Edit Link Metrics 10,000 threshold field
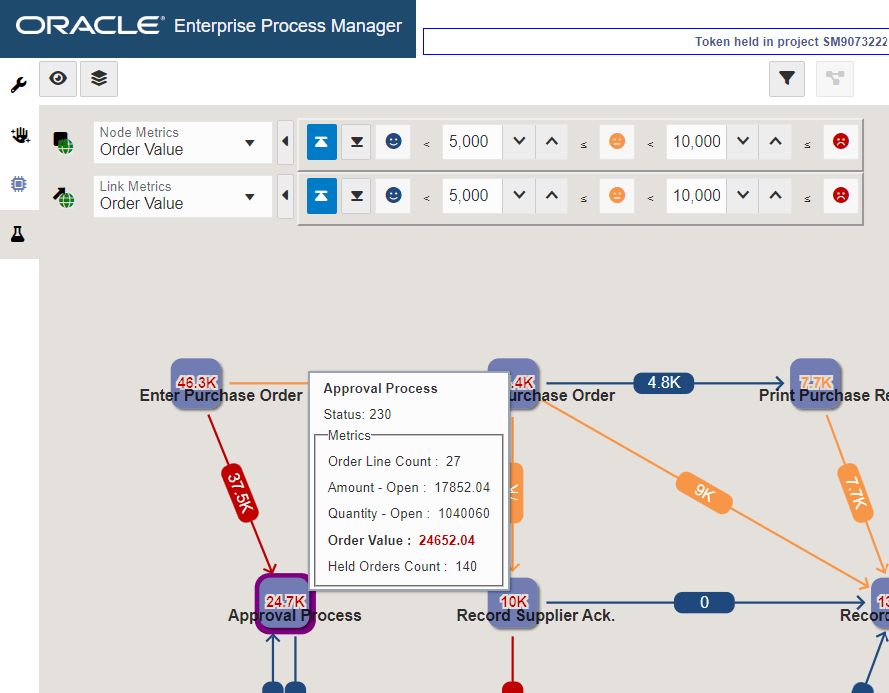Image resolution: width=889 pixels, height=693 pixels. [x=696, y=196]
